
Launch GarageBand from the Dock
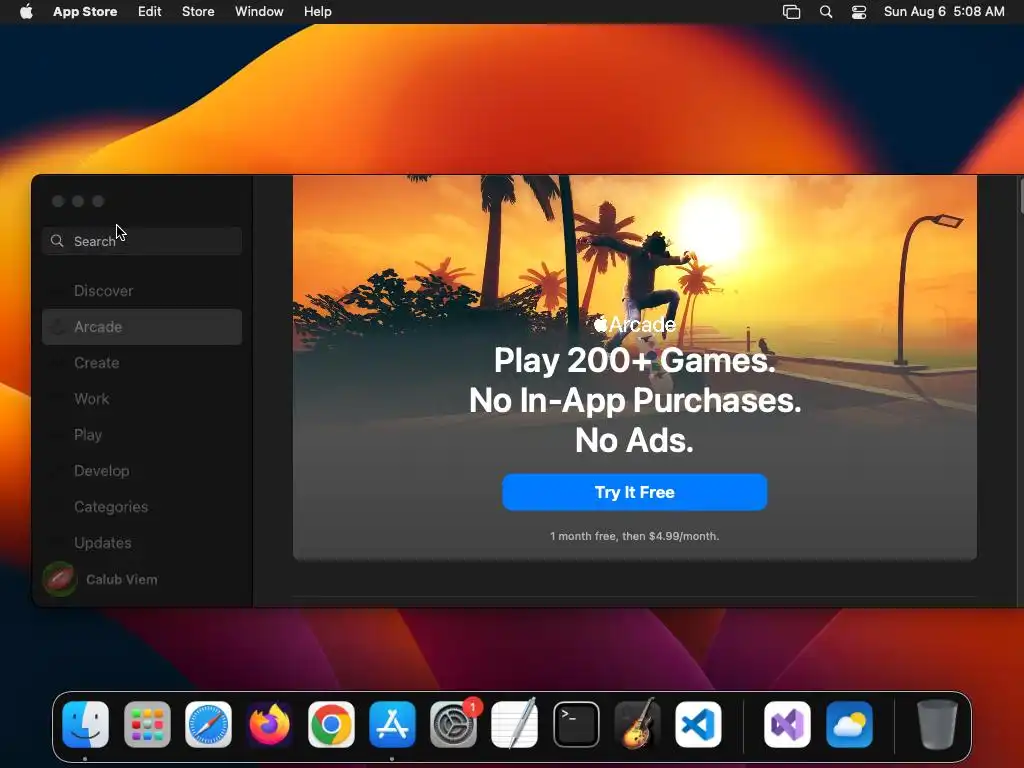pos(637,724)
